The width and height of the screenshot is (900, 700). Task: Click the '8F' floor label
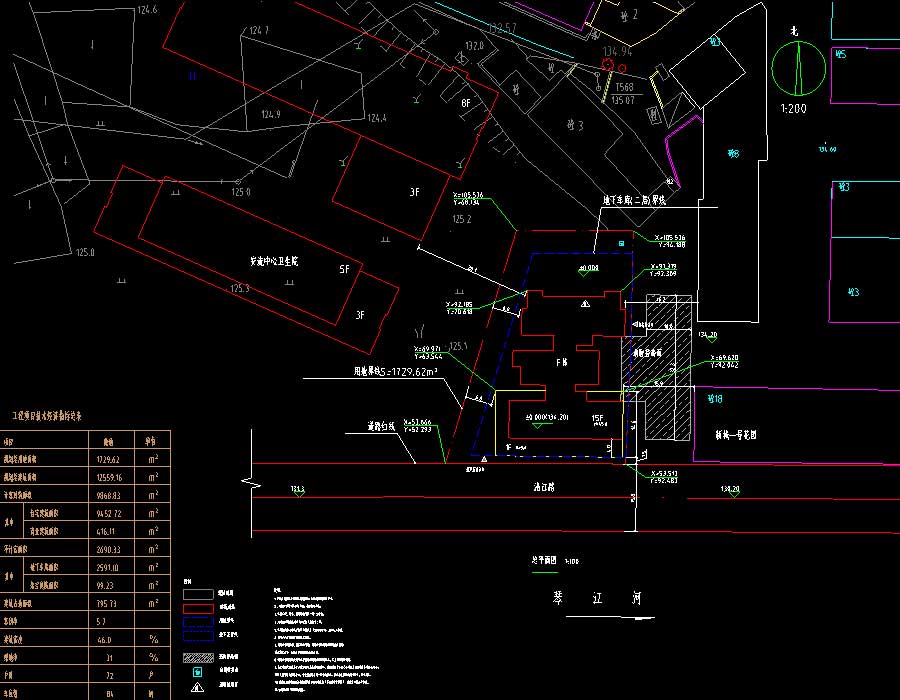466,103
